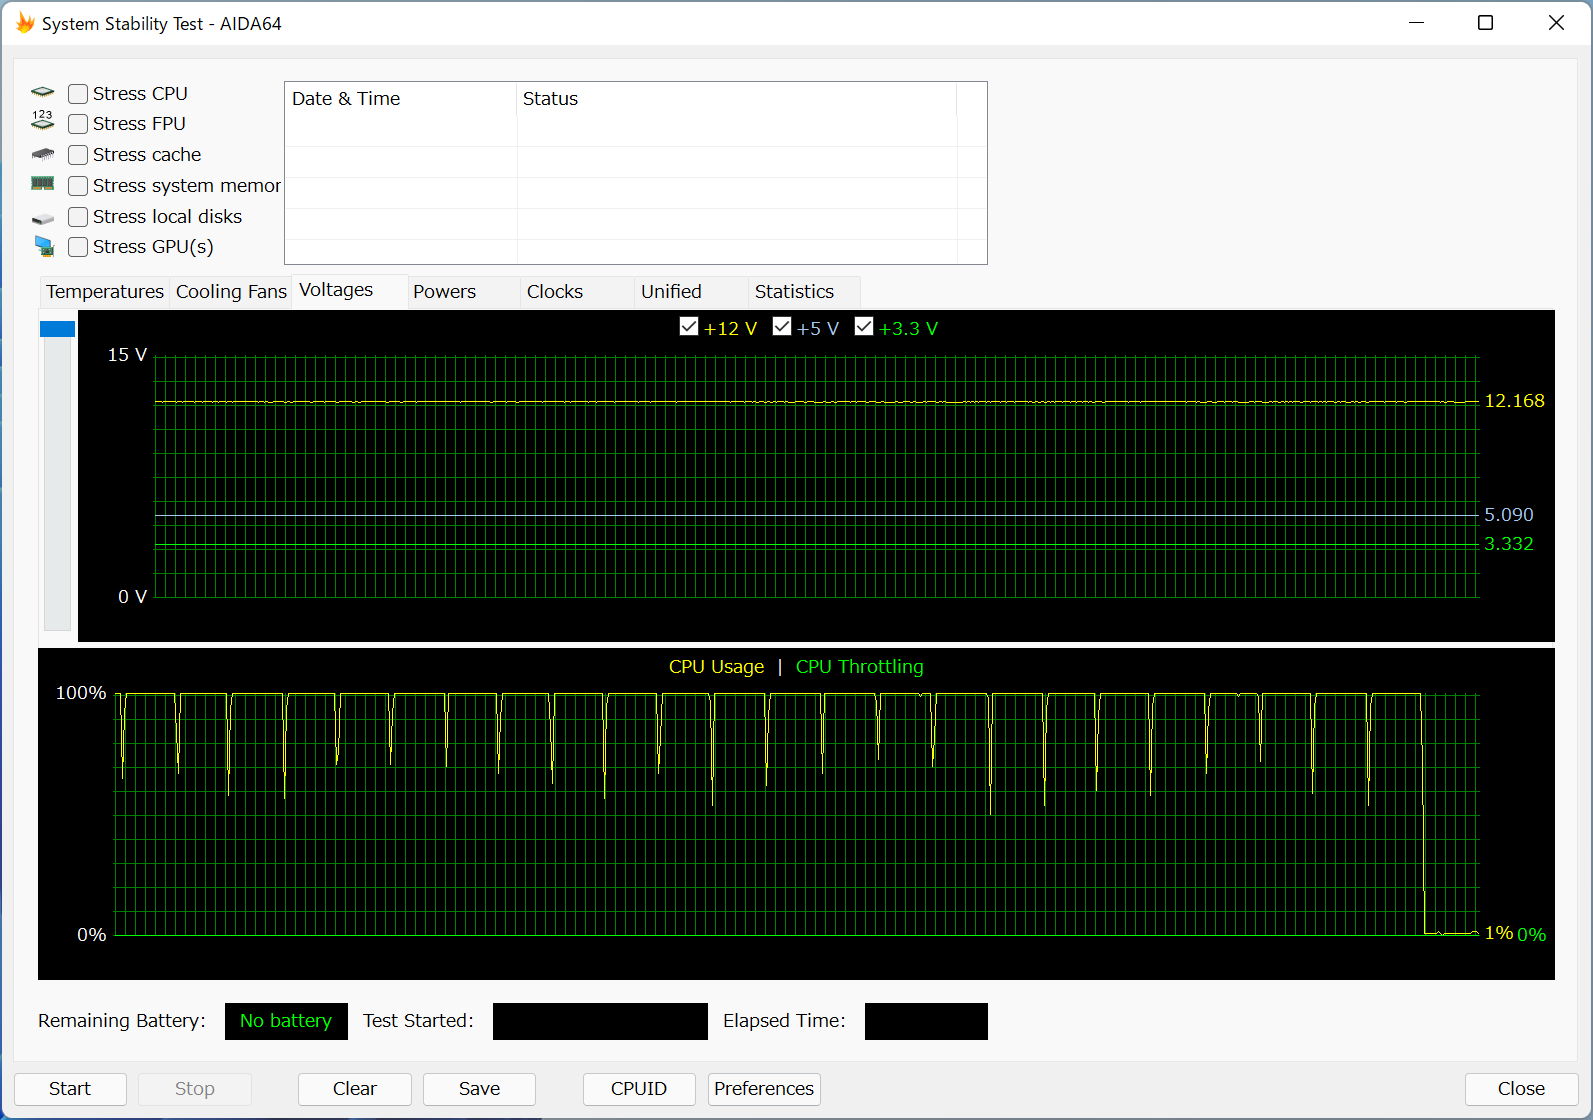This screenshot has width=1593, height=1120.
Task: Maximize the AIDA64 window
Action: point(1485,23)
